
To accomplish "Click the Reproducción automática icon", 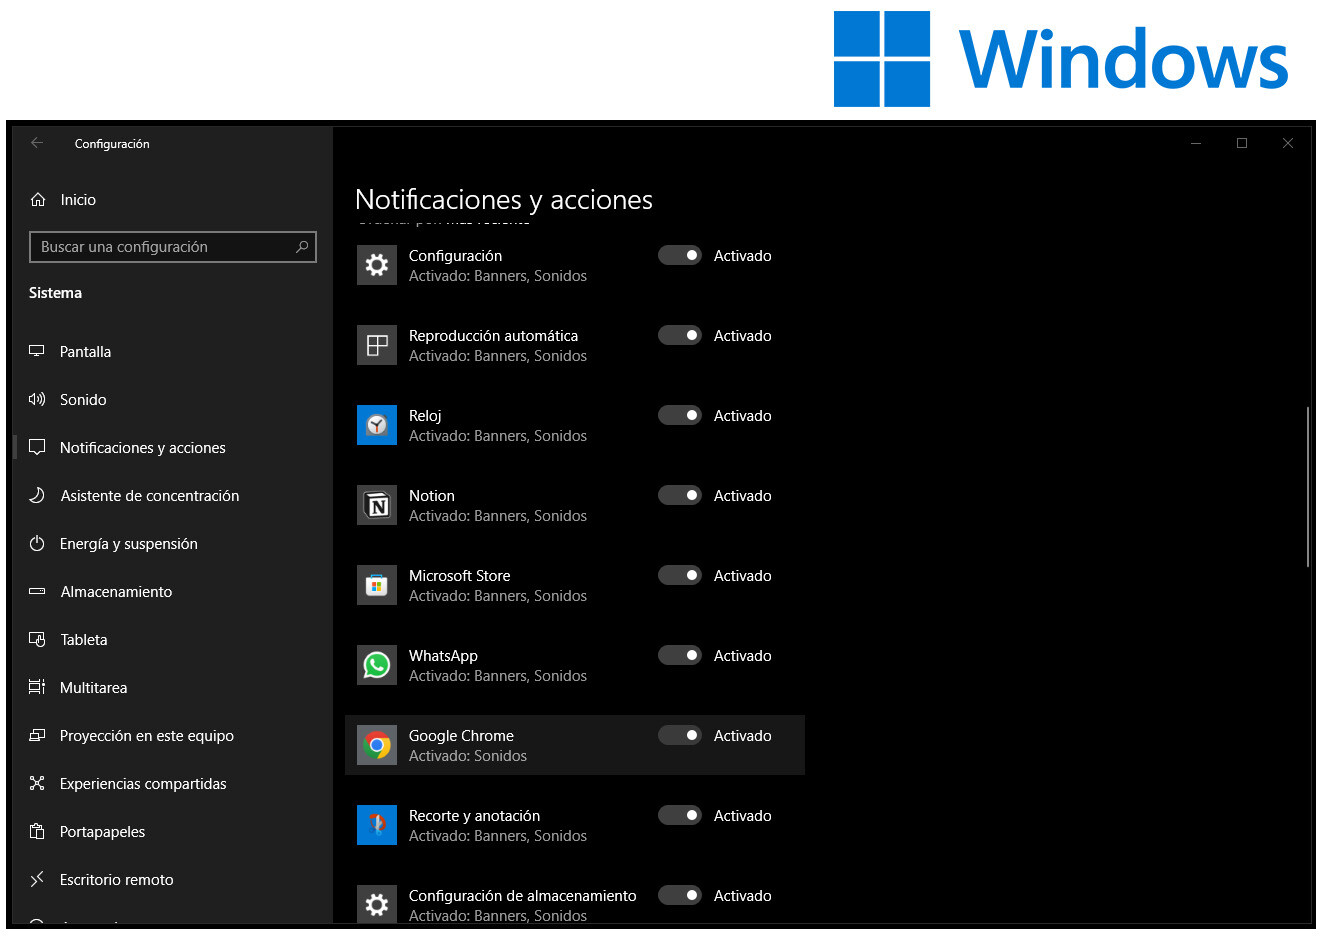I will pos(377,345).
